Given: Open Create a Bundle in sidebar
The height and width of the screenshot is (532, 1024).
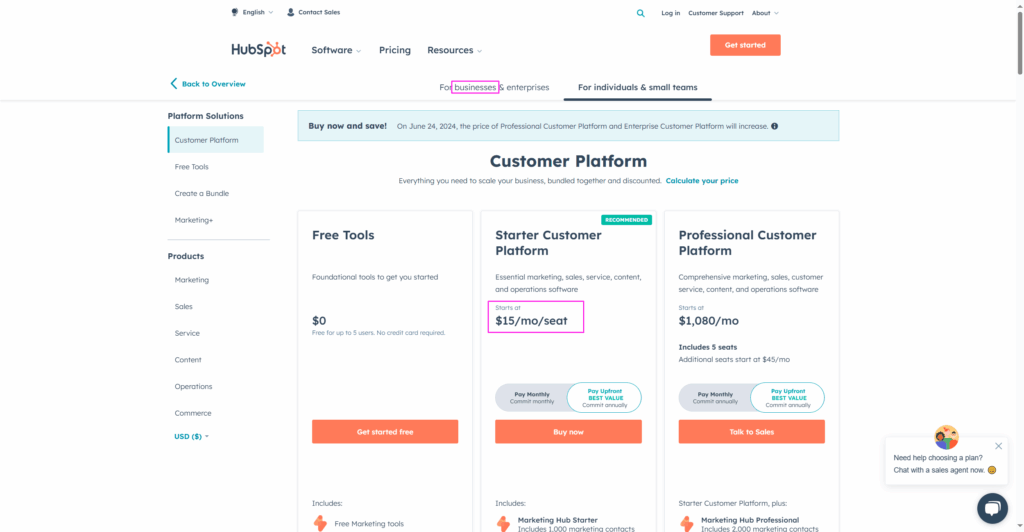Looking at the screenshot, I should point(202,193).
